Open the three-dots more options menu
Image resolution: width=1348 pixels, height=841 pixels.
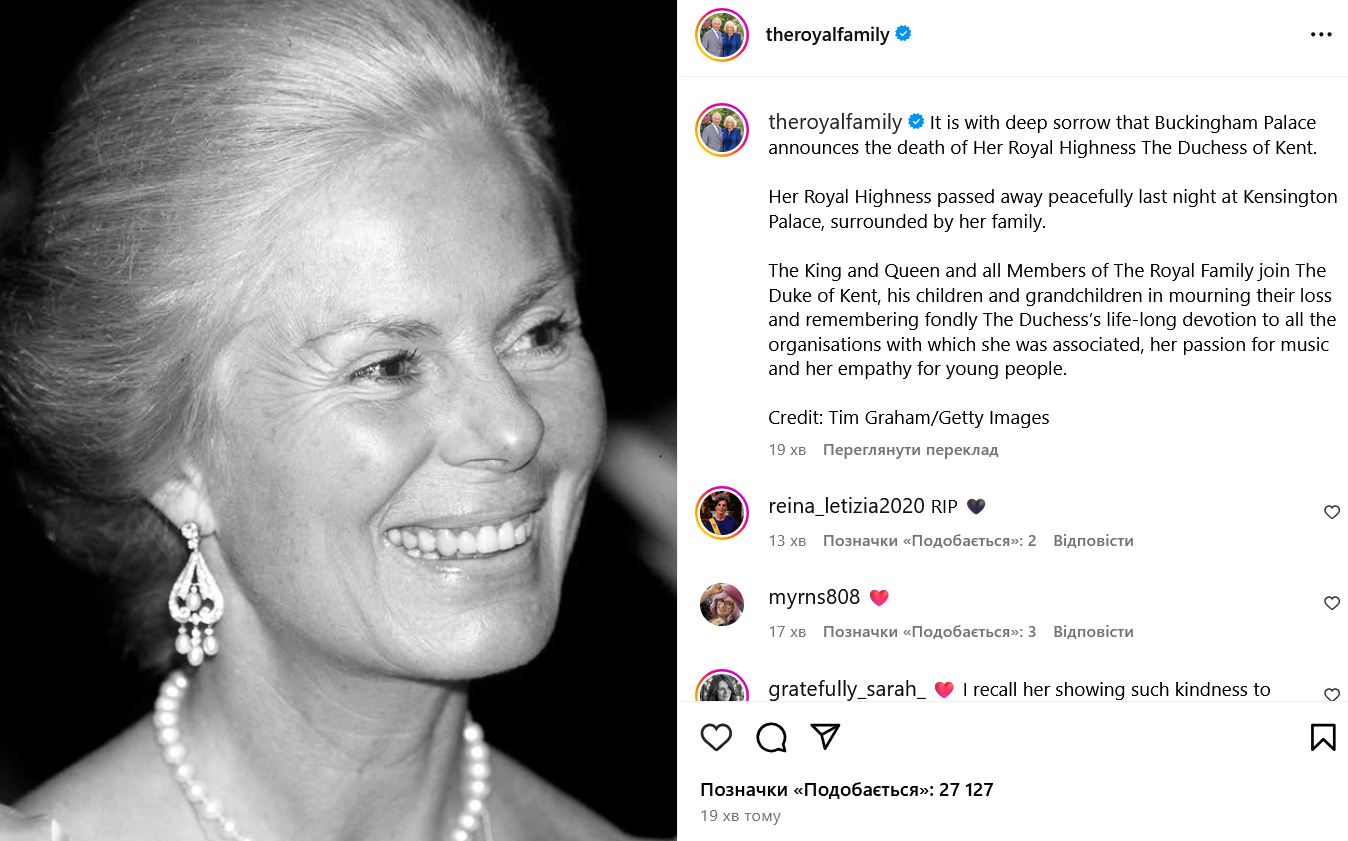click(x=1321, y=34)
